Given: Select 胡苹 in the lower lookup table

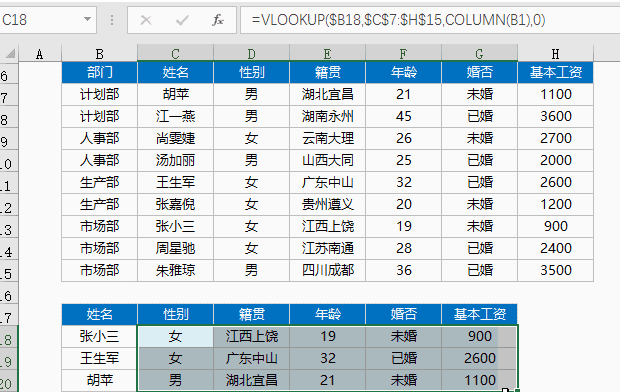Looking at the screenshot, I should (99, 381).
